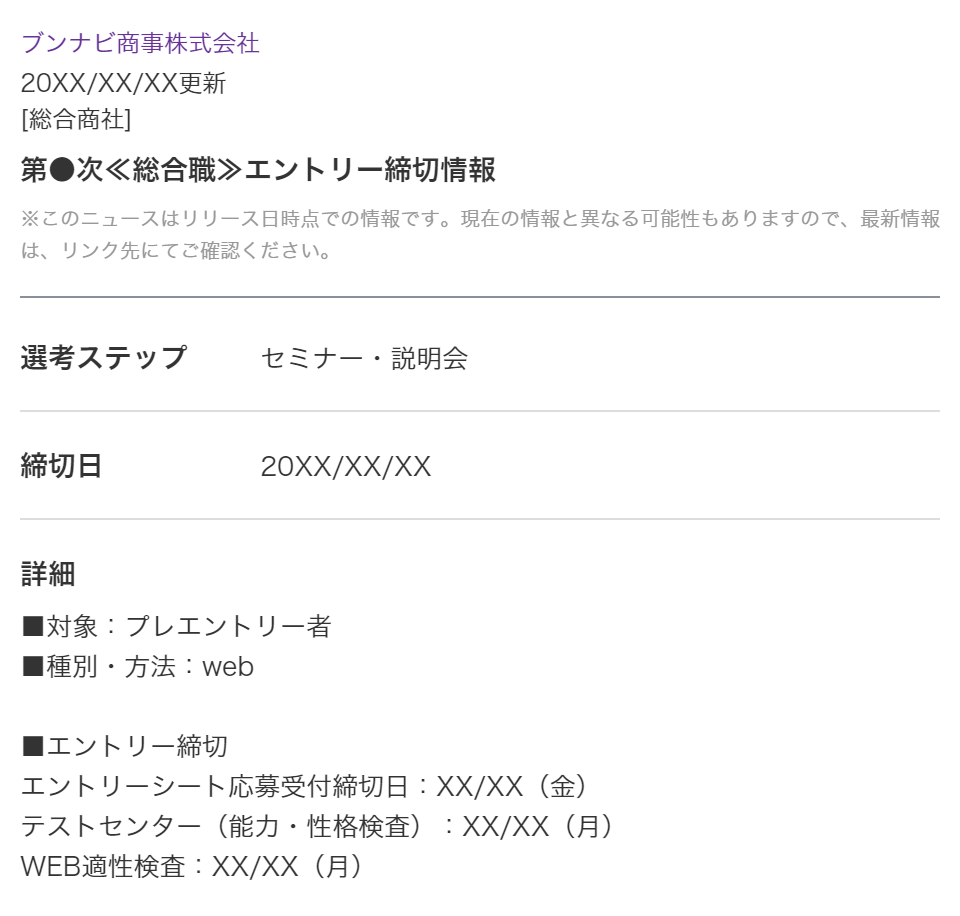Select the 選考ステップ row label
Image resolution: width=960 pixels, height=916 pixels.
point(104,357)
